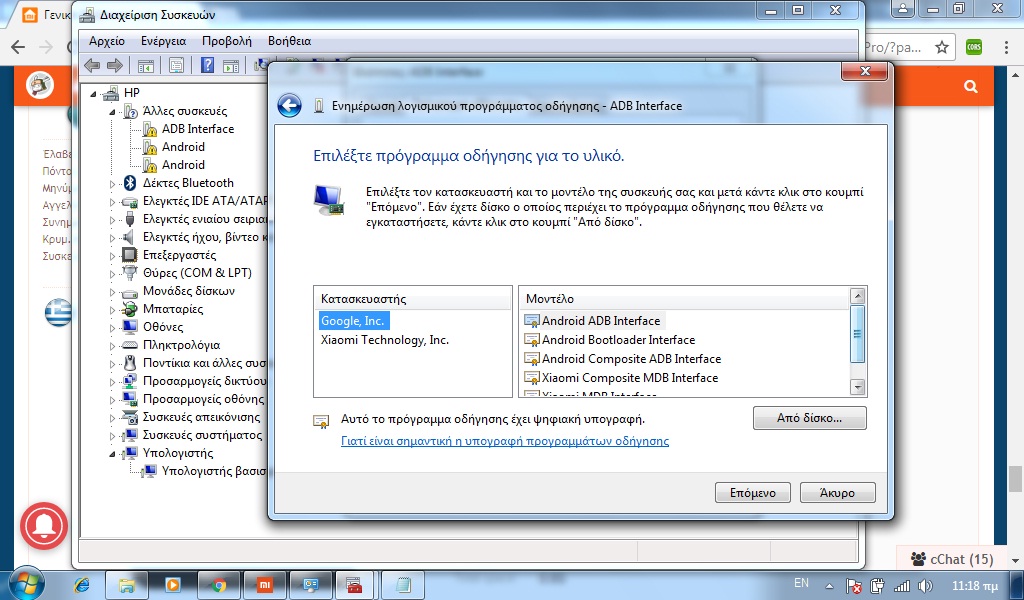Select Xiaomi Technology, Inc. manufacturer
Screen dimensions: 1024x600
pyautogui.click(x=384, y=340)
